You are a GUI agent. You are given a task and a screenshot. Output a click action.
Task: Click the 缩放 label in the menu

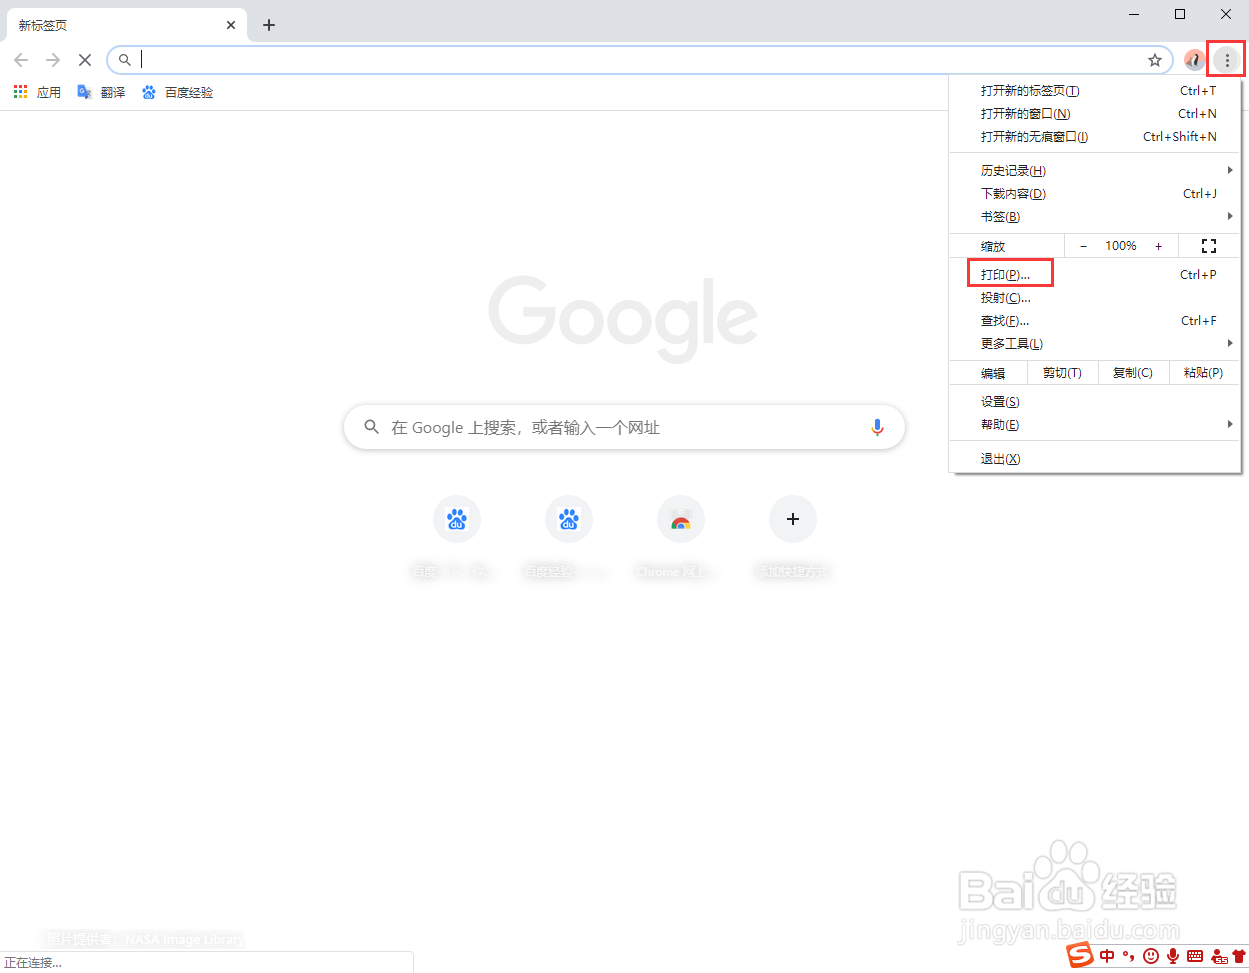[993, 246]
